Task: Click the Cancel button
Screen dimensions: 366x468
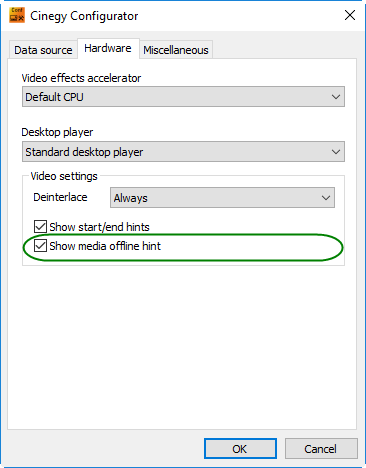Action: [321, 449]
